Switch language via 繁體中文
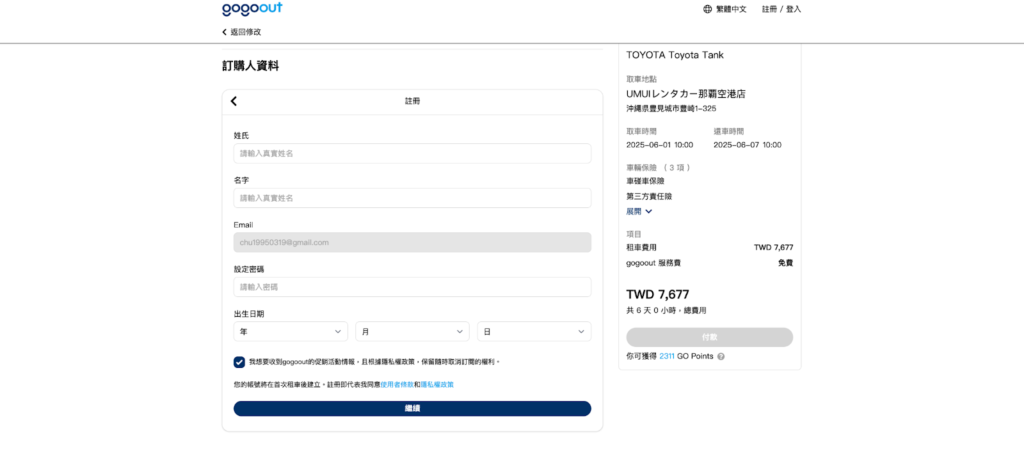The width and height of the screenshot is (1024, 455). [731, 9]
